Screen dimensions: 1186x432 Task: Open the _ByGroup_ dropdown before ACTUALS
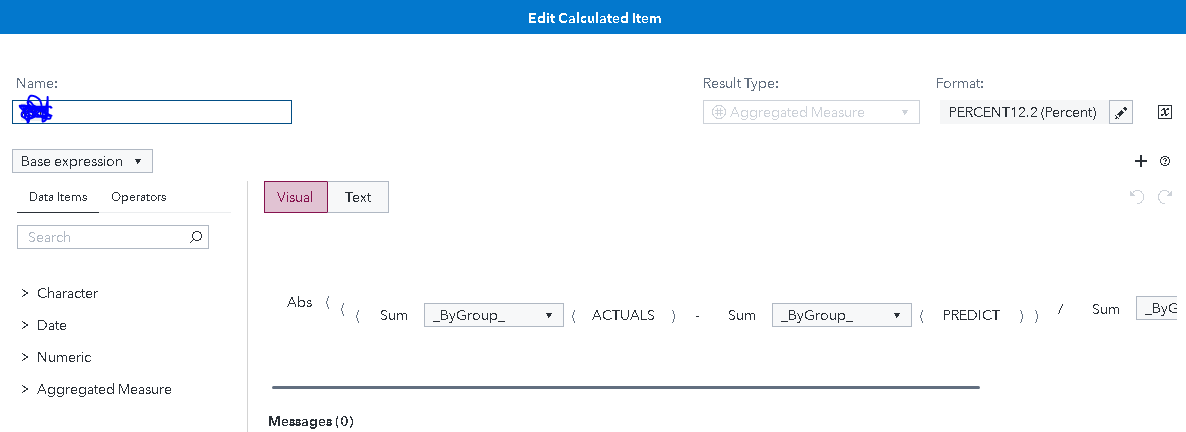[x=494, y=315]
